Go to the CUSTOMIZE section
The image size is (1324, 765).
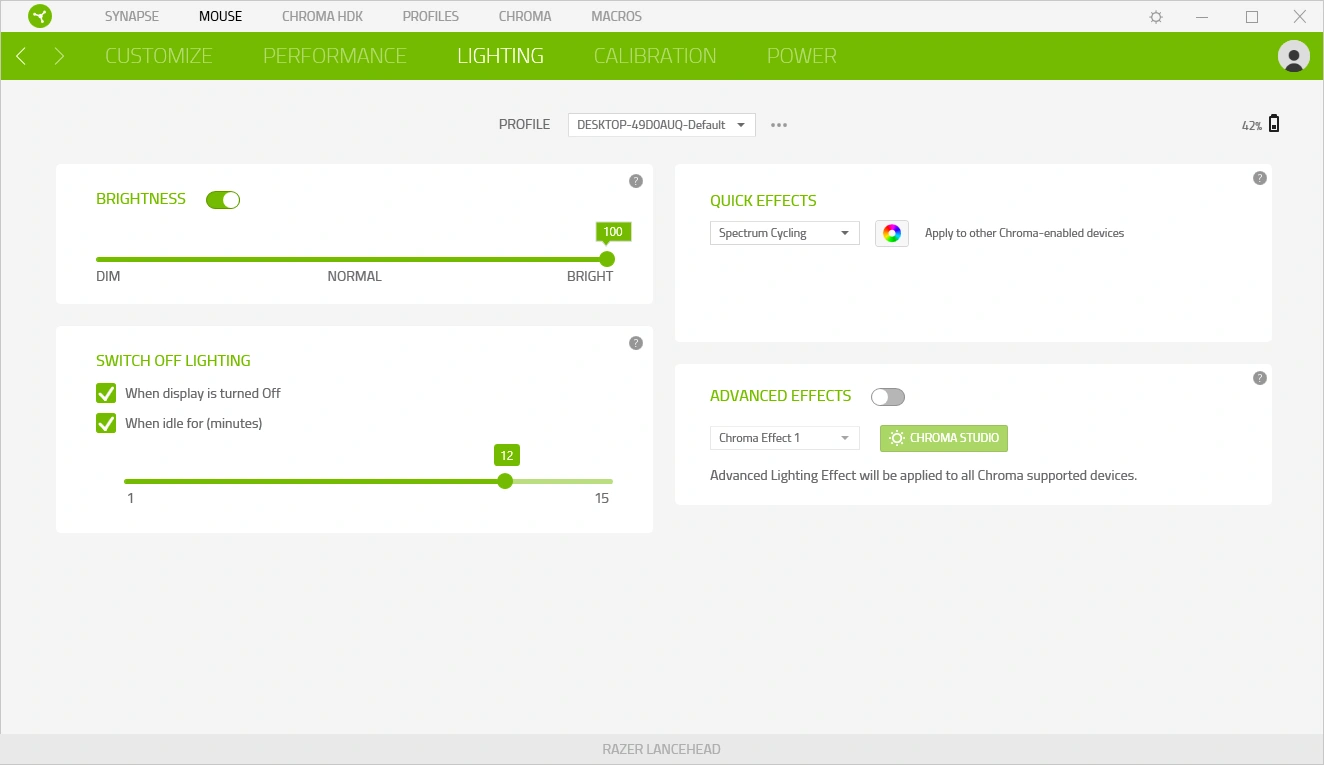159,56
